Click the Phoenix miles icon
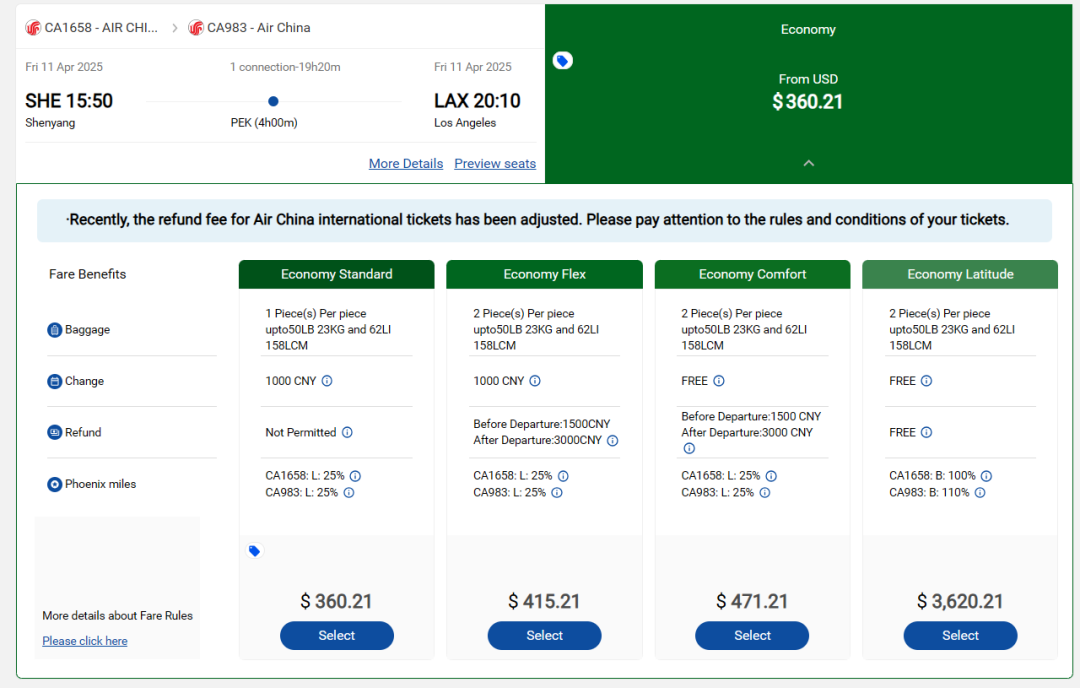The width and height of the screenshot is (1080, 688). coord(54,484)
